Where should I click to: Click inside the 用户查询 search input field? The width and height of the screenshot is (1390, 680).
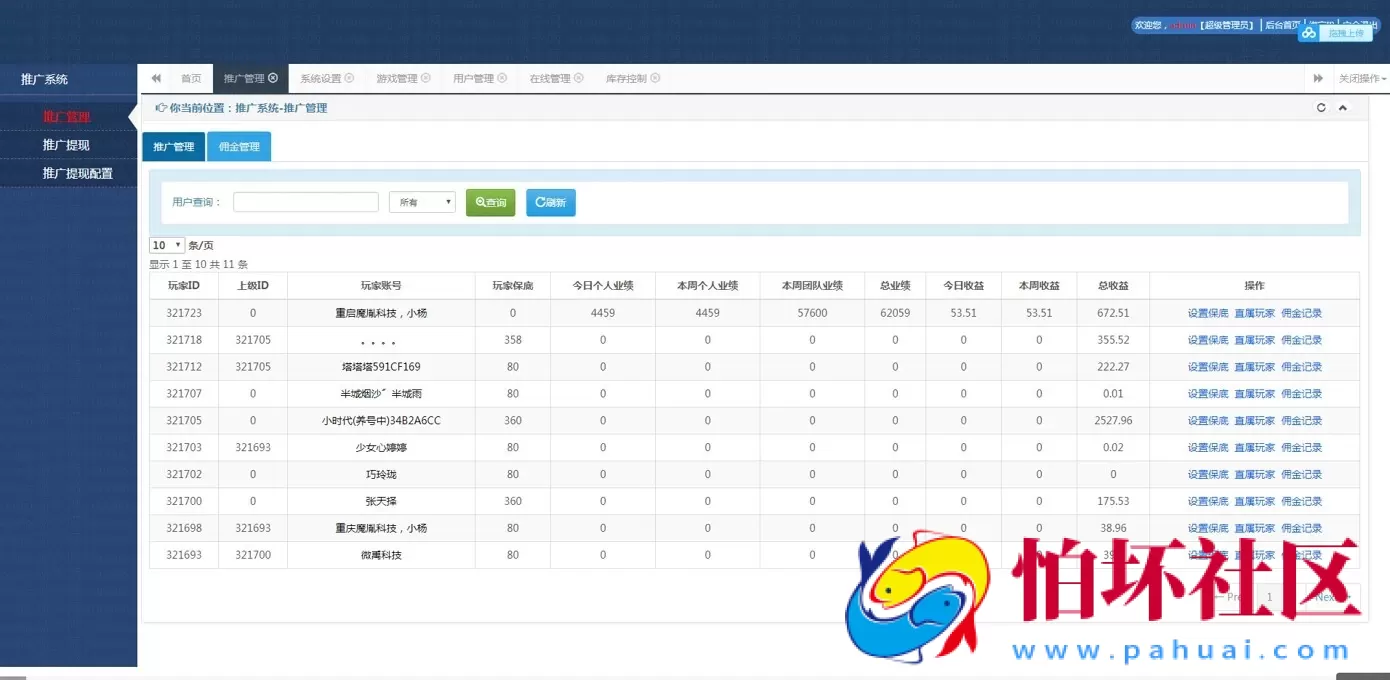click(305, 201)
